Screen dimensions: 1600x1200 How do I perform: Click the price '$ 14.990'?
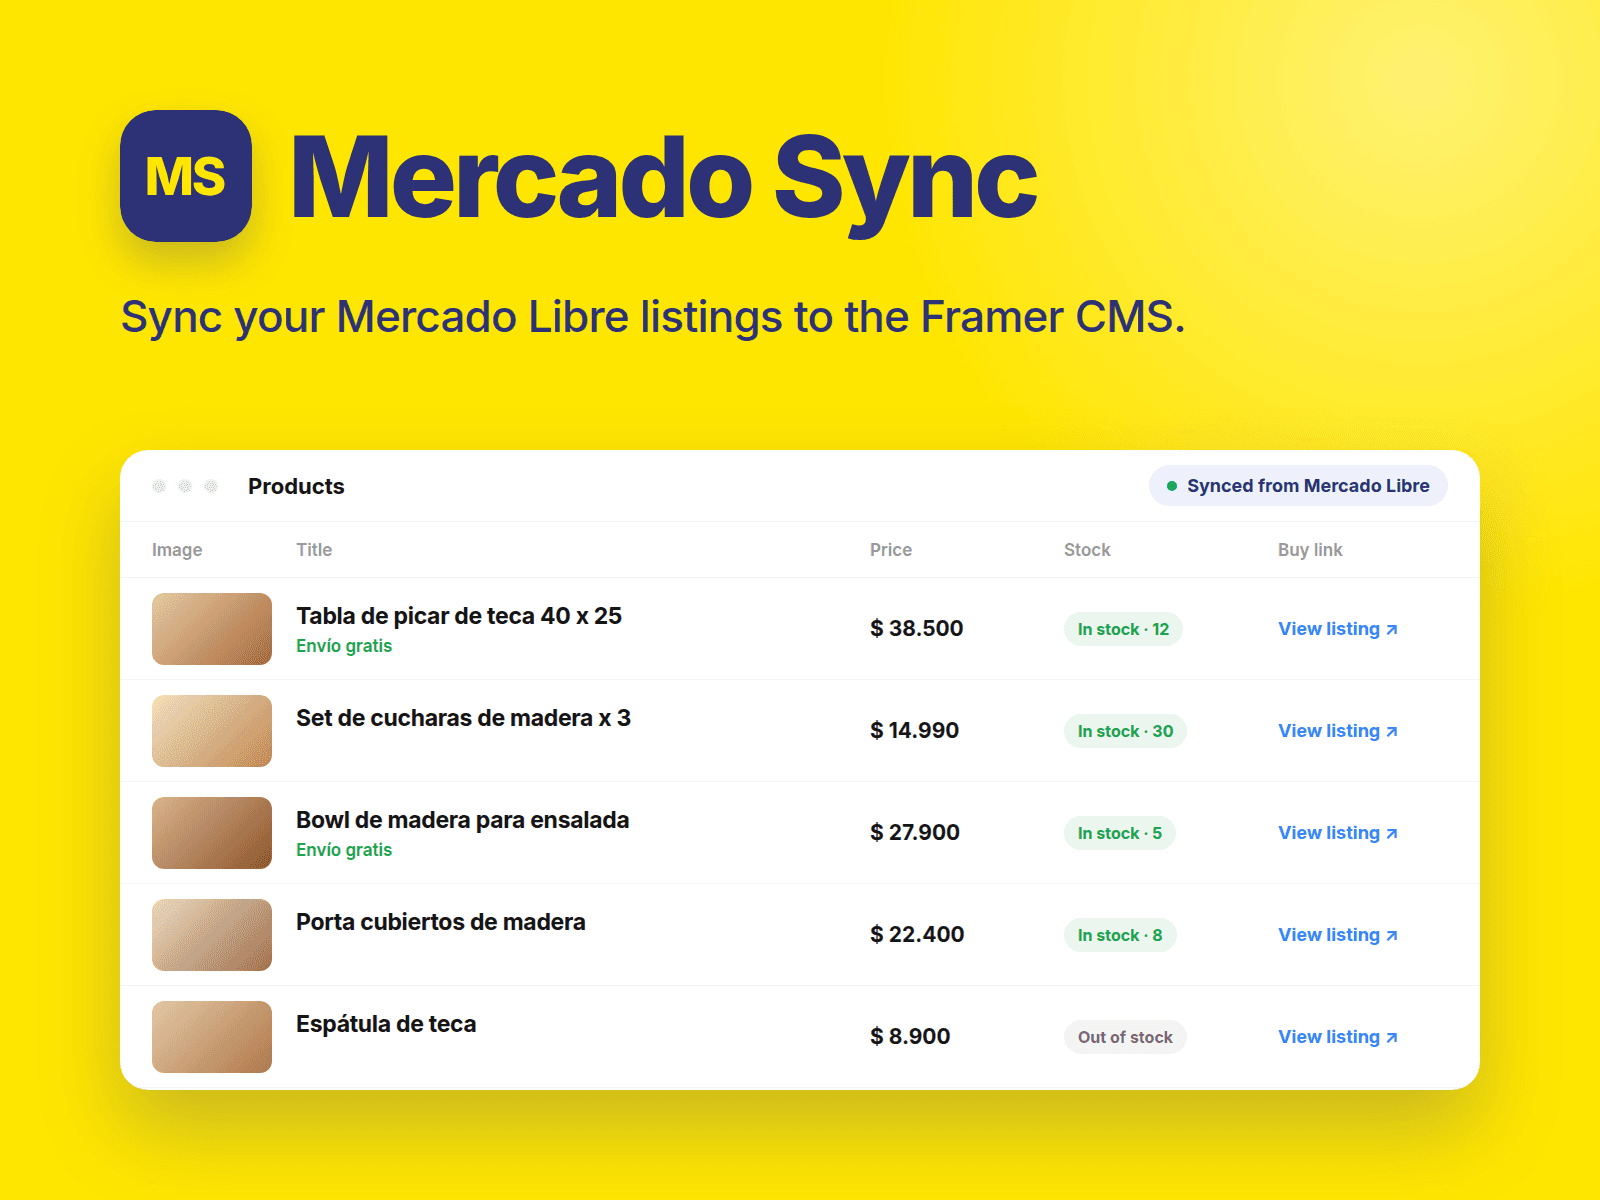pos(915,731)
